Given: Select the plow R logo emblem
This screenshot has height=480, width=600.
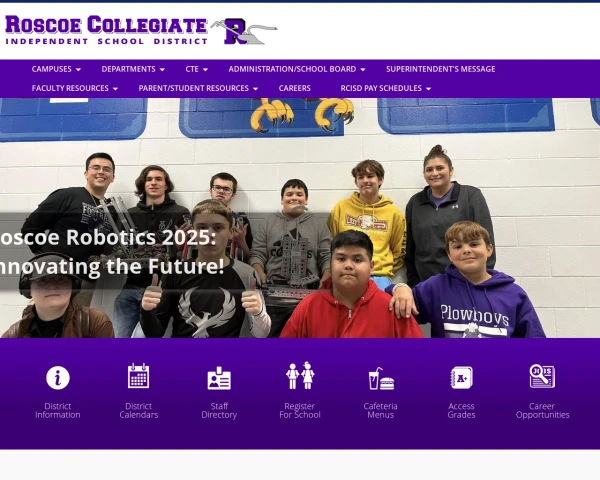Looking at the screenshot, I should point(243,31).
